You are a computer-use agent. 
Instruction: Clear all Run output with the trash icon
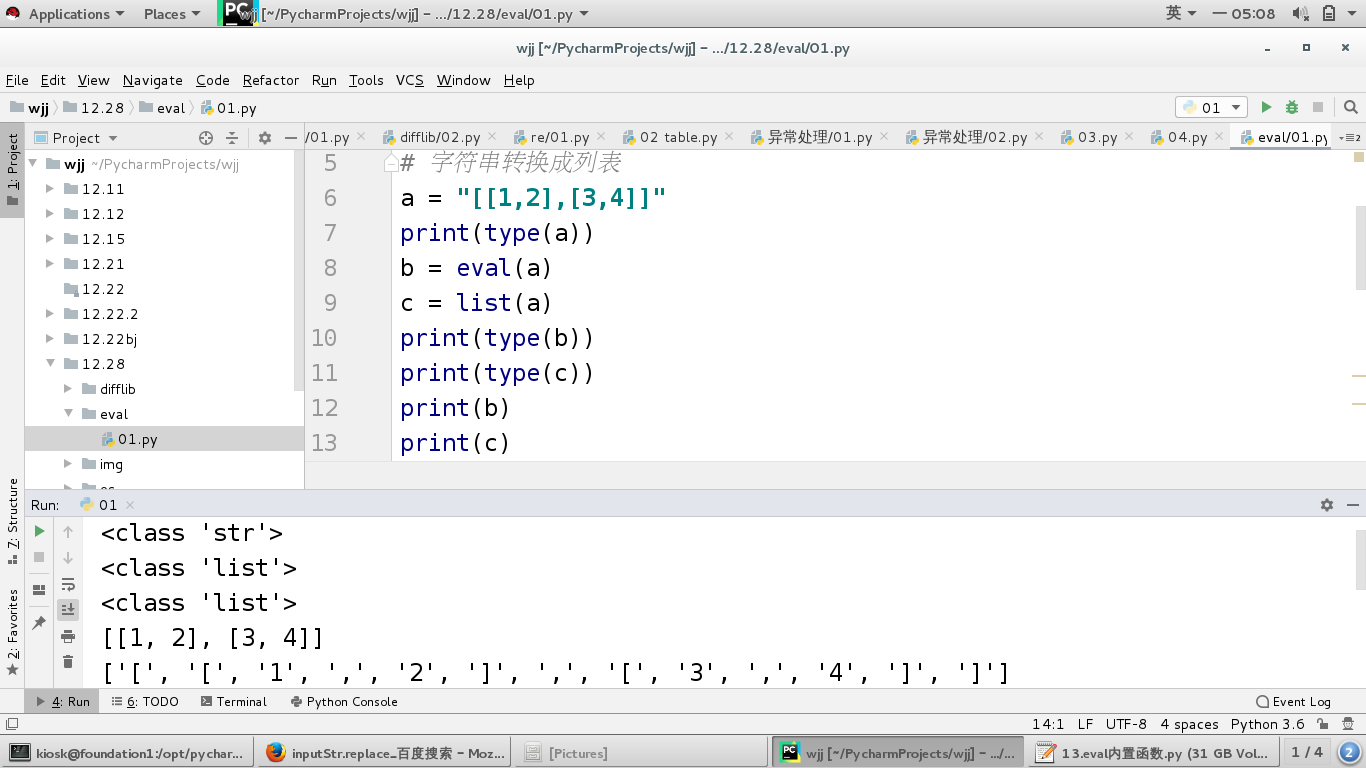68,661
